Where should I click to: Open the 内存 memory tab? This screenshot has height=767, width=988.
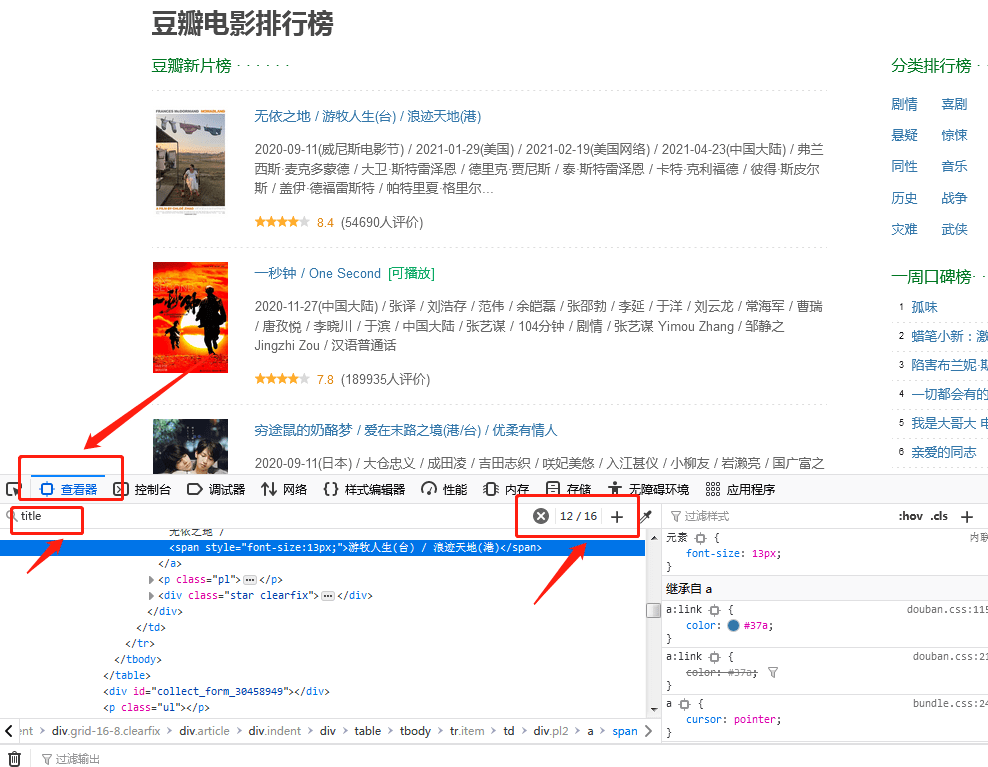(x=506, y=489)
